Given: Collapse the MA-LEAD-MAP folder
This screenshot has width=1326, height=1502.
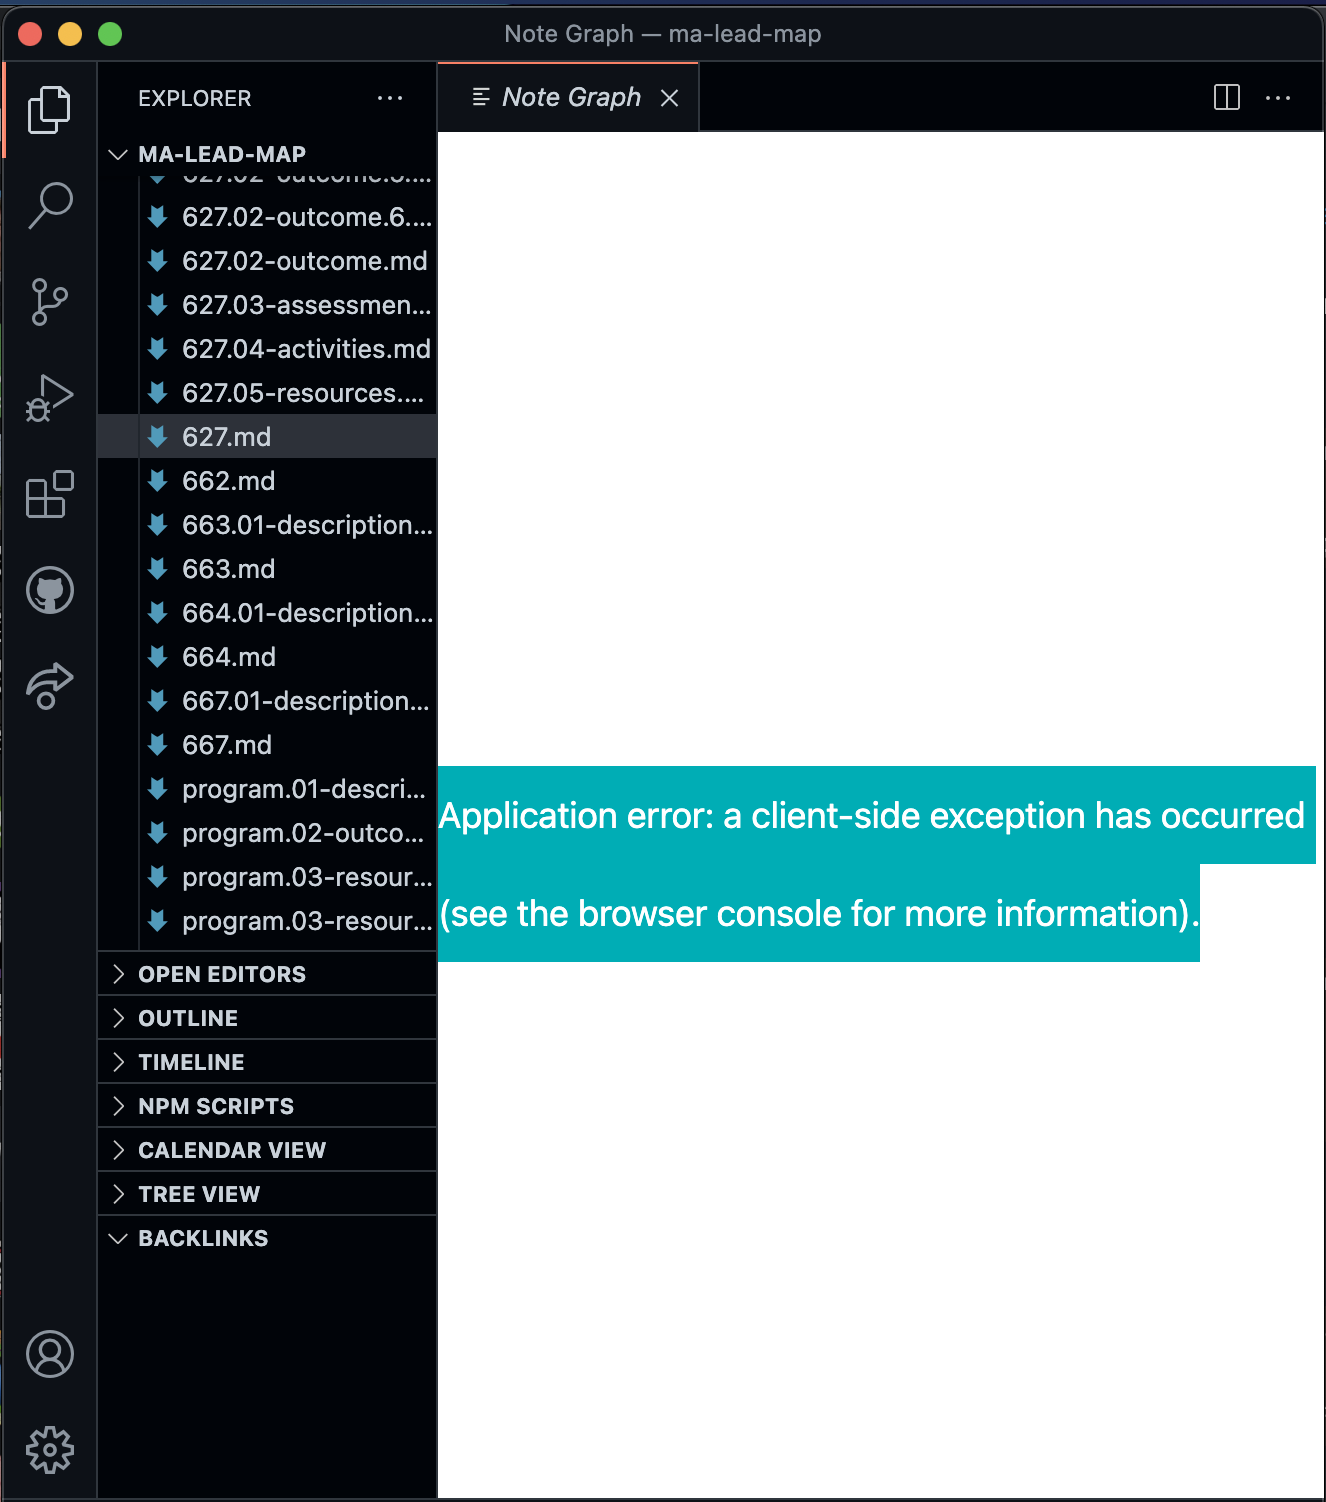Looking at the screenshot, I should pyautogui.click(x=117, y=154).
